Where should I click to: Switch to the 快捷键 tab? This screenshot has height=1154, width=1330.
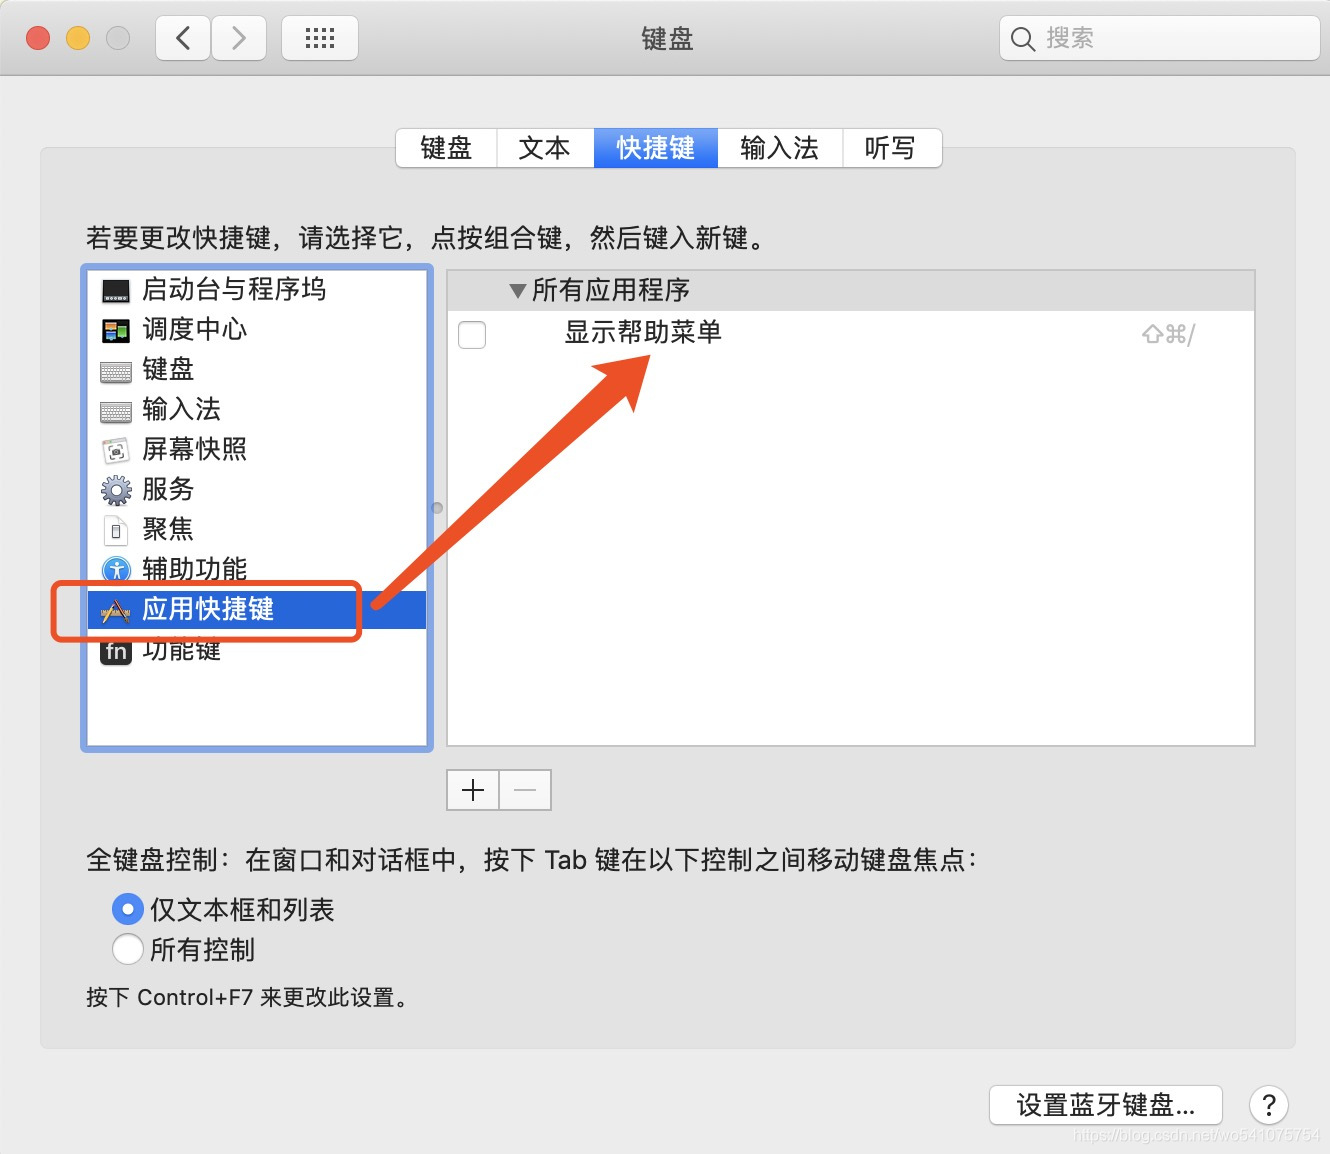click(656, 148)
